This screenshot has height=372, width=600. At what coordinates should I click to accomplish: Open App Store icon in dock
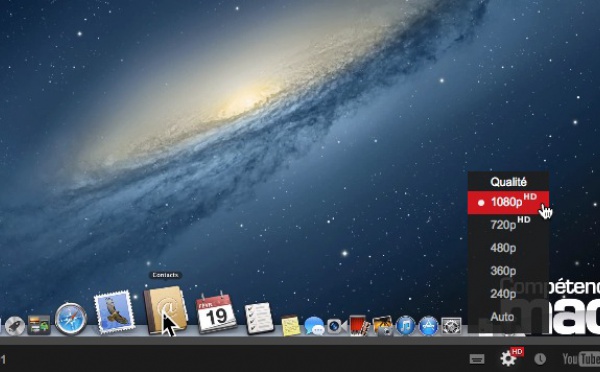(x=428, y=326)
